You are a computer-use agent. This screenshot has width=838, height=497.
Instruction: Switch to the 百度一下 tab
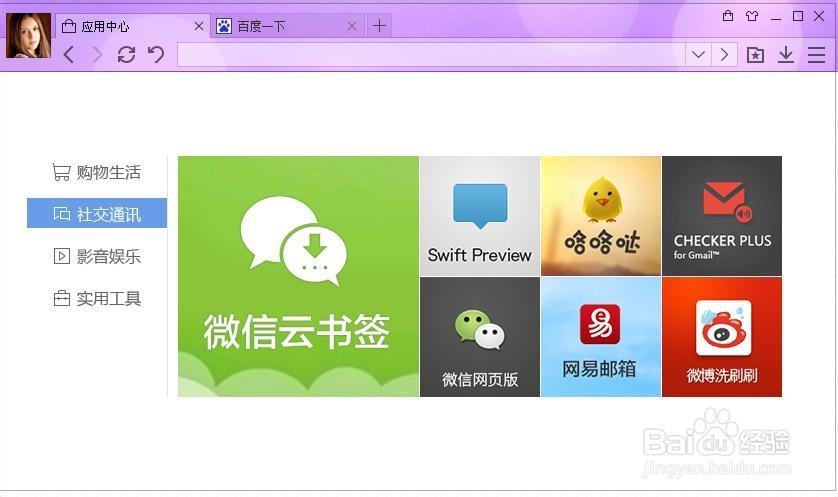pos(287,26)
